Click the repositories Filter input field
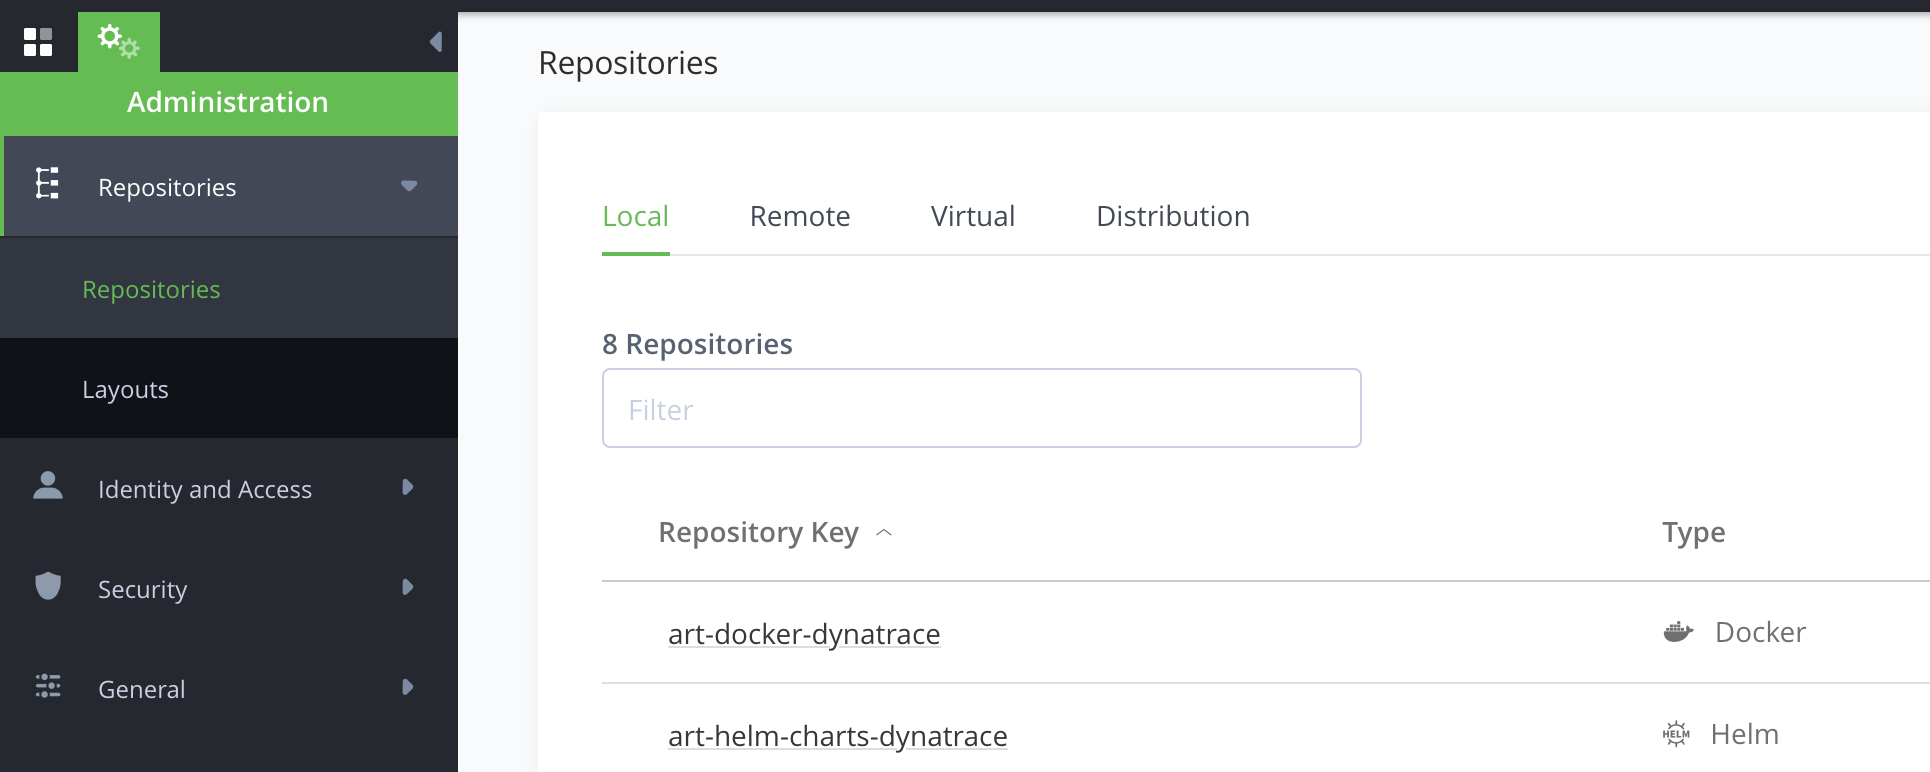 (x=980, y=409)
